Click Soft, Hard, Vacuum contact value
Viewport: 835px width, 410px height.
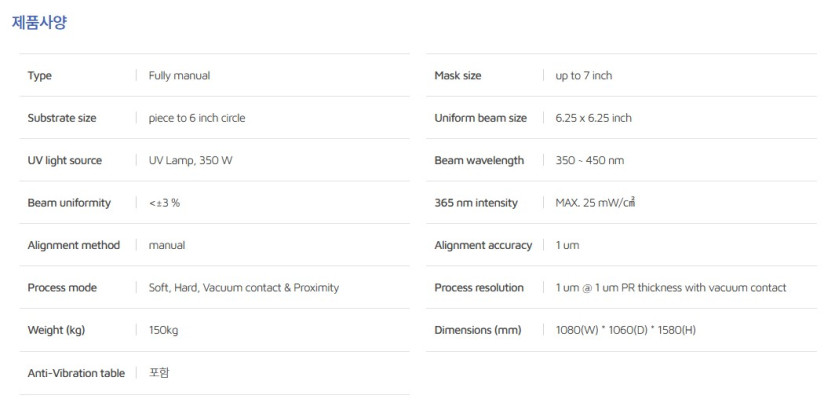click(244, 288)
